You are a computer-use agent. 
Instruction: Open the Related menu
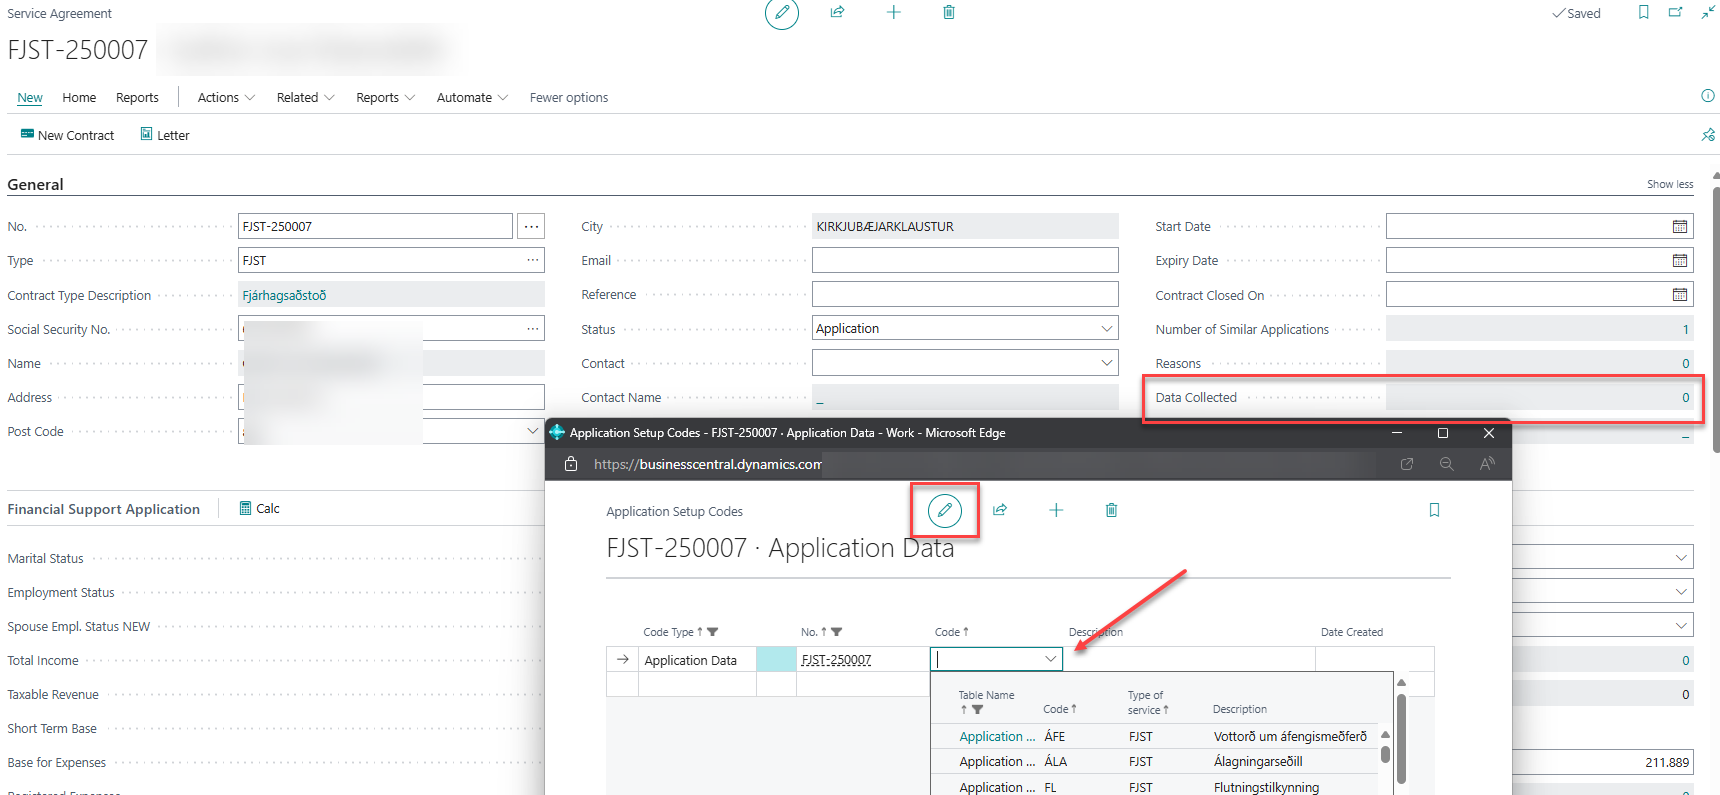305,98
